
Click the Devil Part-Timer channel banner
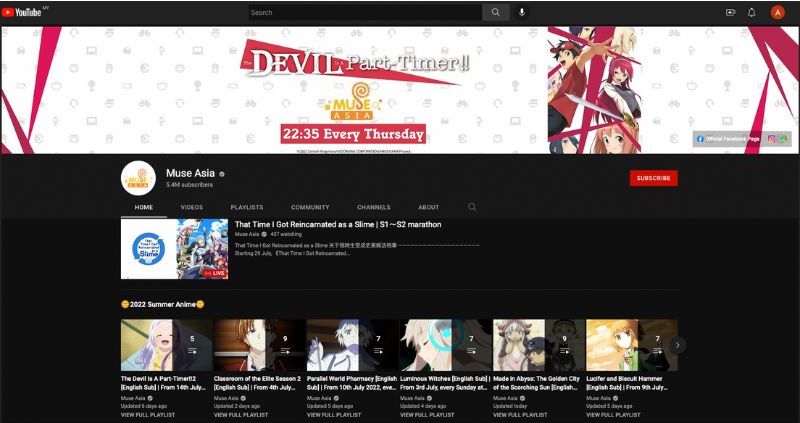400,90
